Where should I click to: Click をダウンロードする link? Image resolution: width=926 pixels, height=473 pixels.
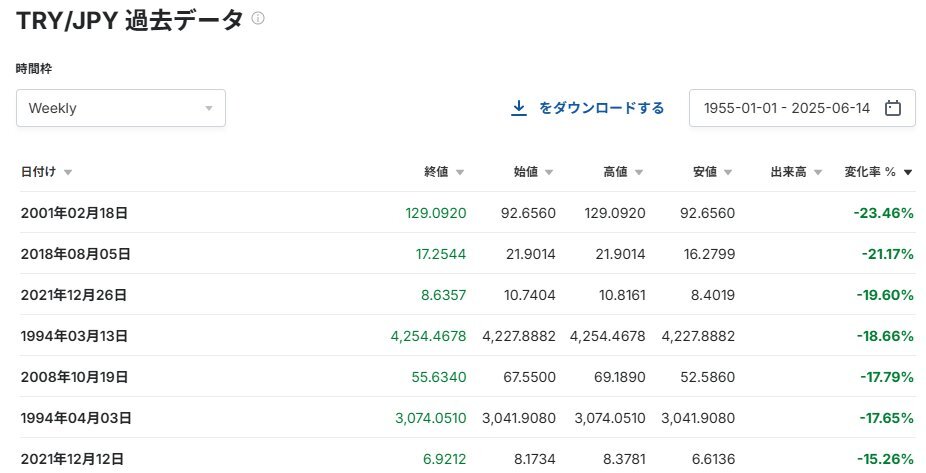[601, 108]
